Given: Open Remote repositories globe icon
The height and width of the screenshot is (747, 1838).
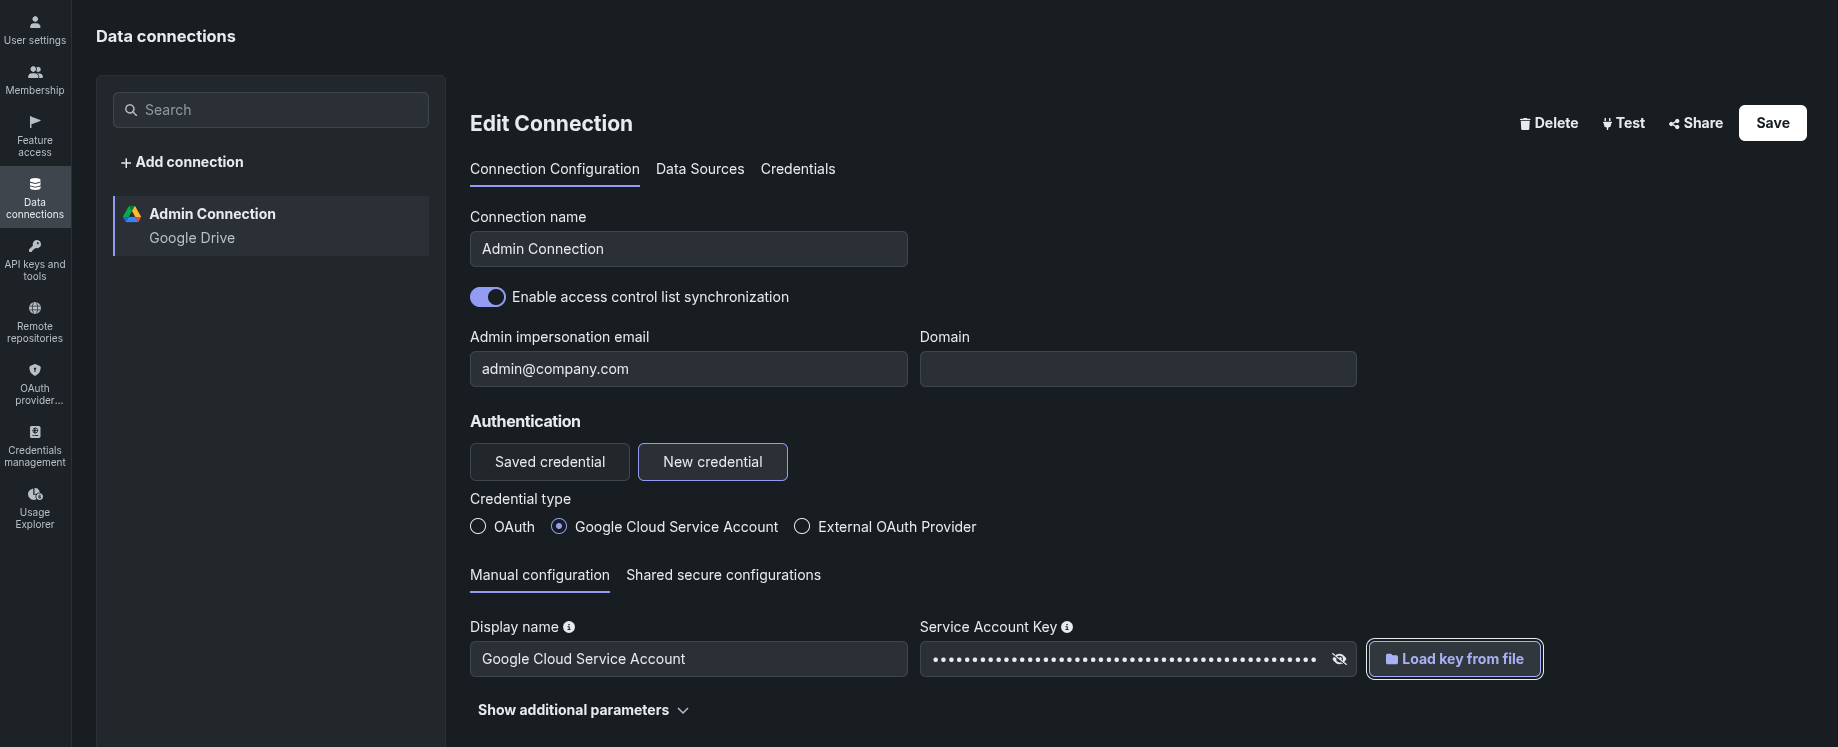Looking at the screenshot, I should 35,309.
